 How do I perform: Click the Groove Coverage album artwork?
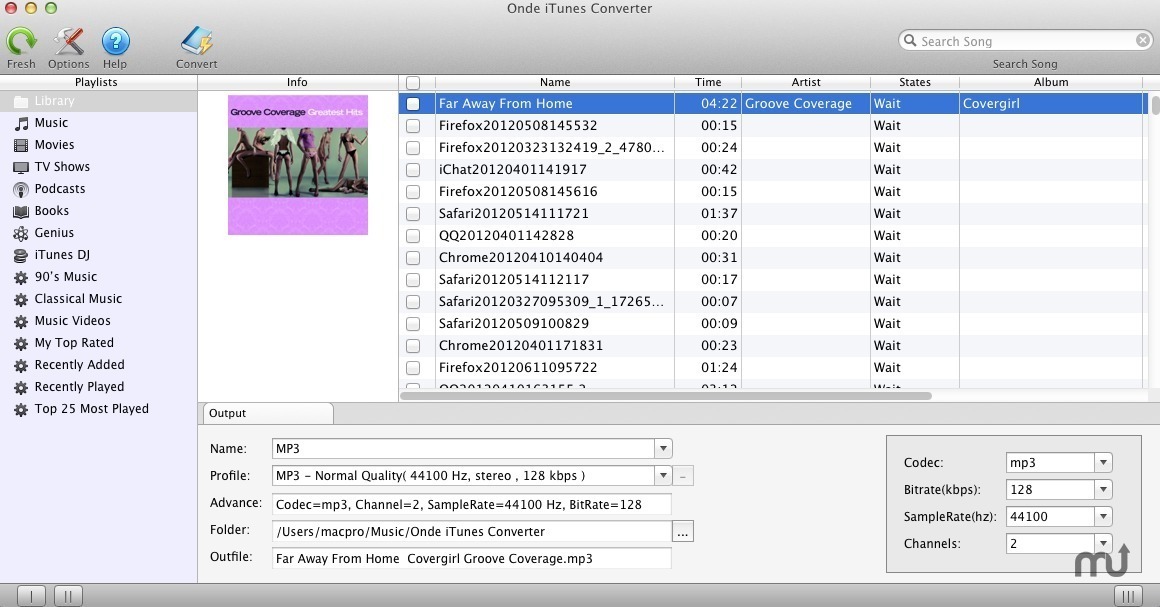pyautogui.click(x=298, y=165)
